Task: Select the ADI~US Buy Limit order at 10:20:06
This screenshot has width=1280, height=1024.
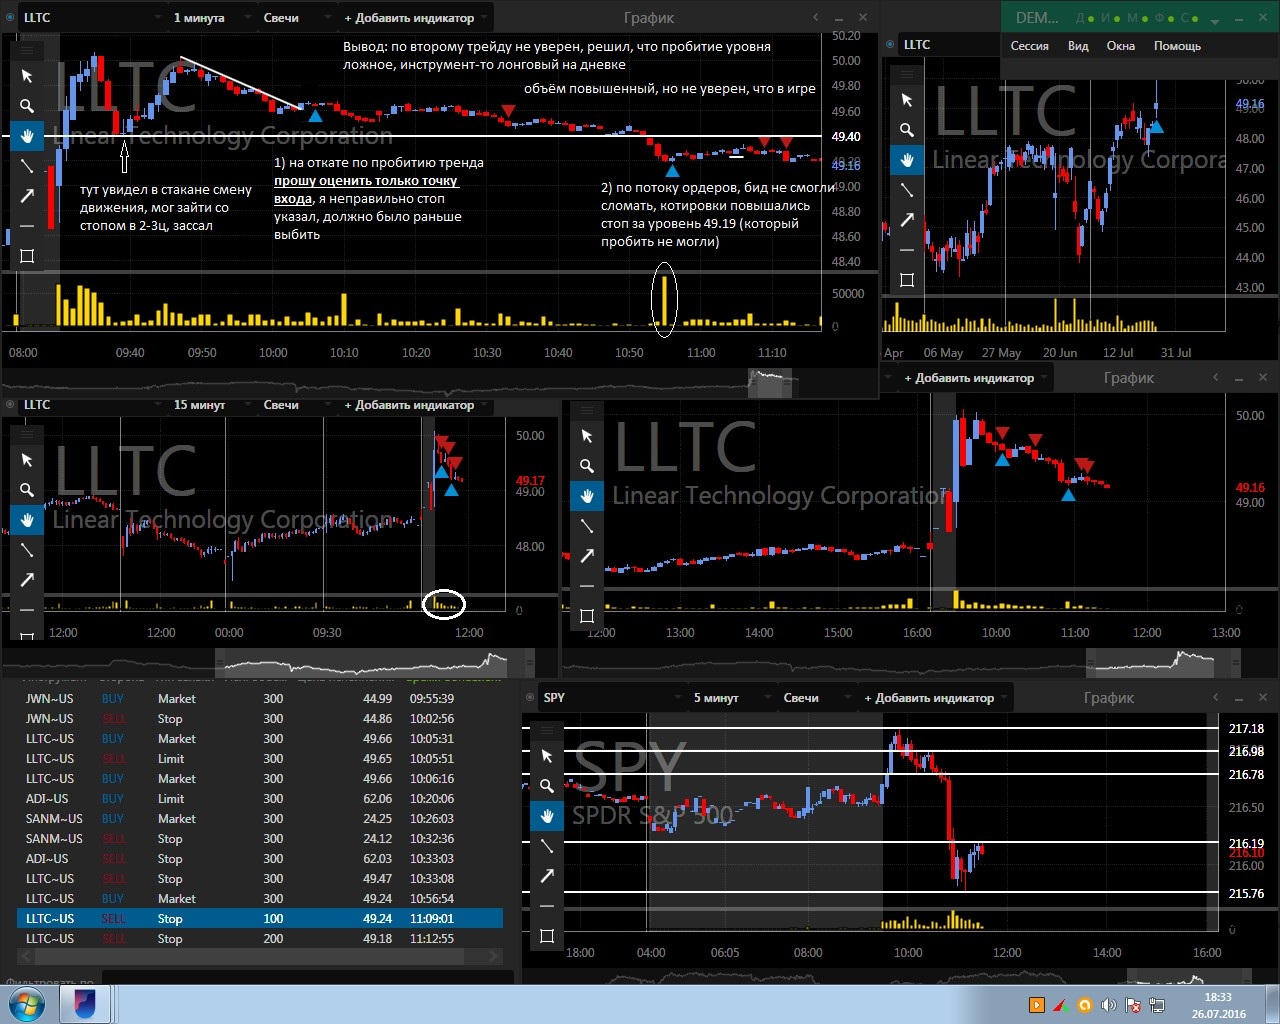Action: [260, 799]
